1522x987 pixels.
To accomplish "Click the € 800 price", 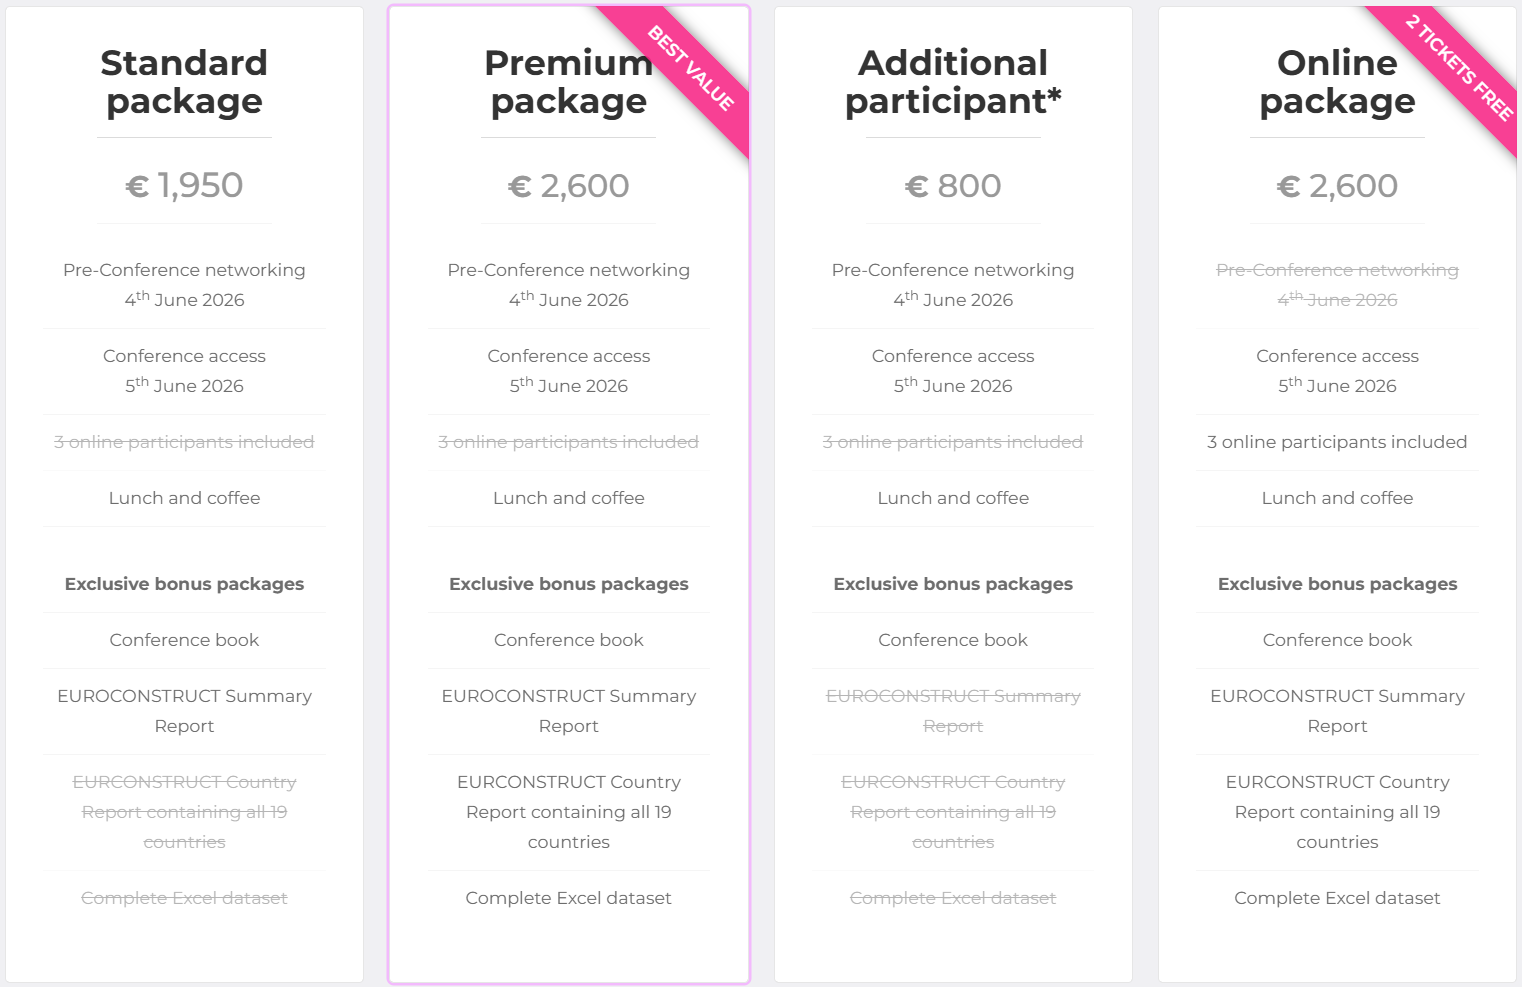I will [952, 186].
